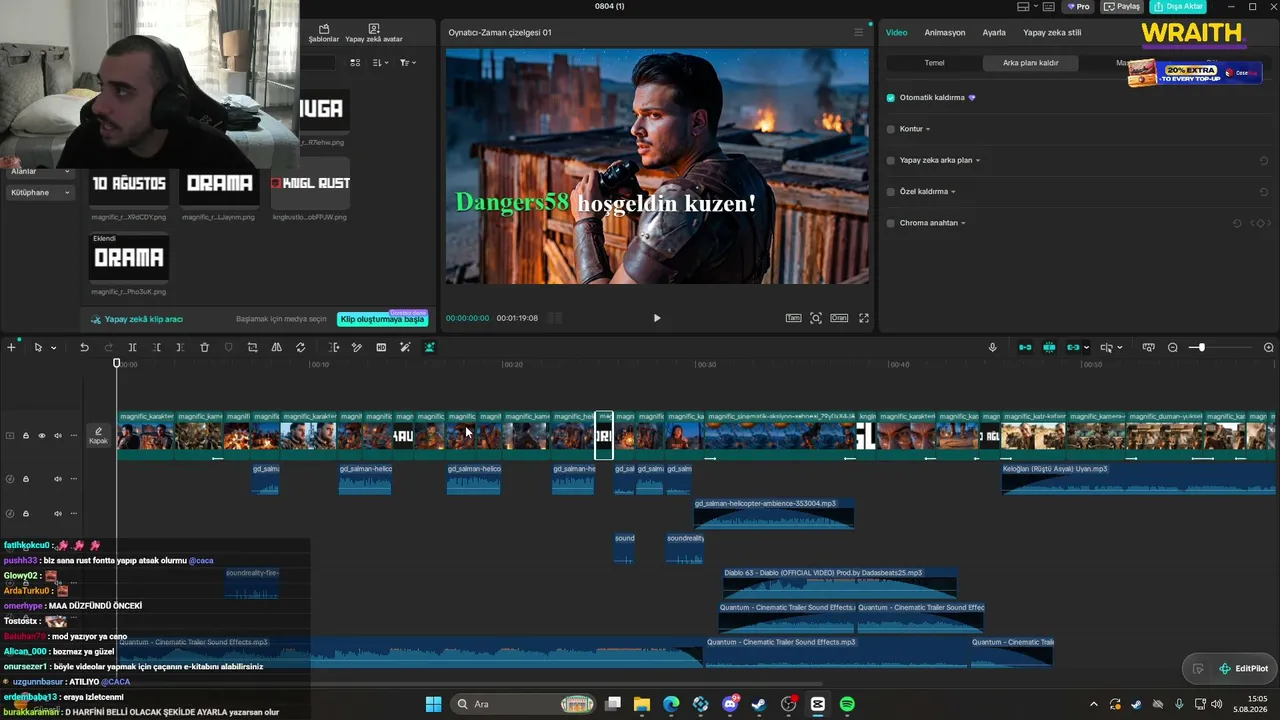Add a keyframe for Chroma anahtarı

coord(1261,223)
